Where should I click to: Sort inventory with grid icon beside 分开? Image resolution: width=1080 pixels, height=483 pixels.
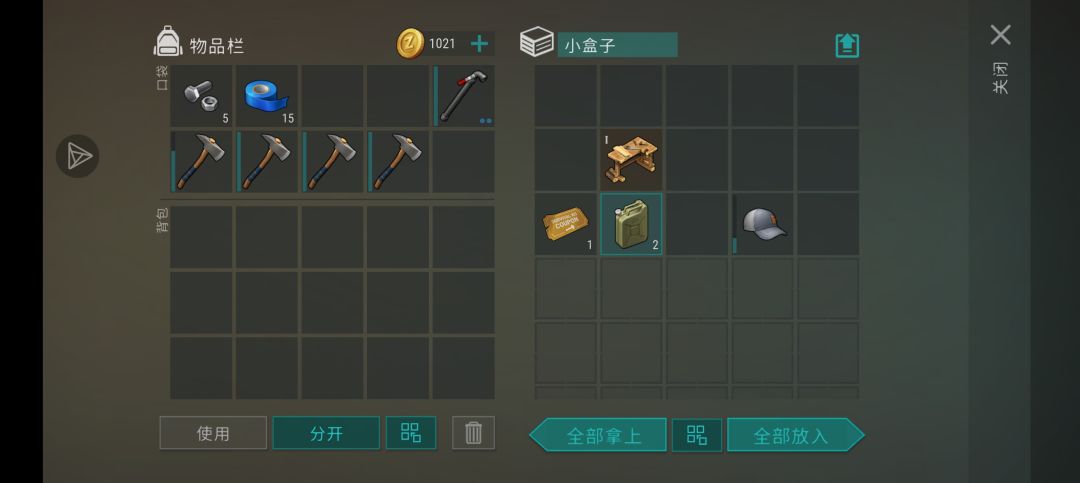pos(411,433)
